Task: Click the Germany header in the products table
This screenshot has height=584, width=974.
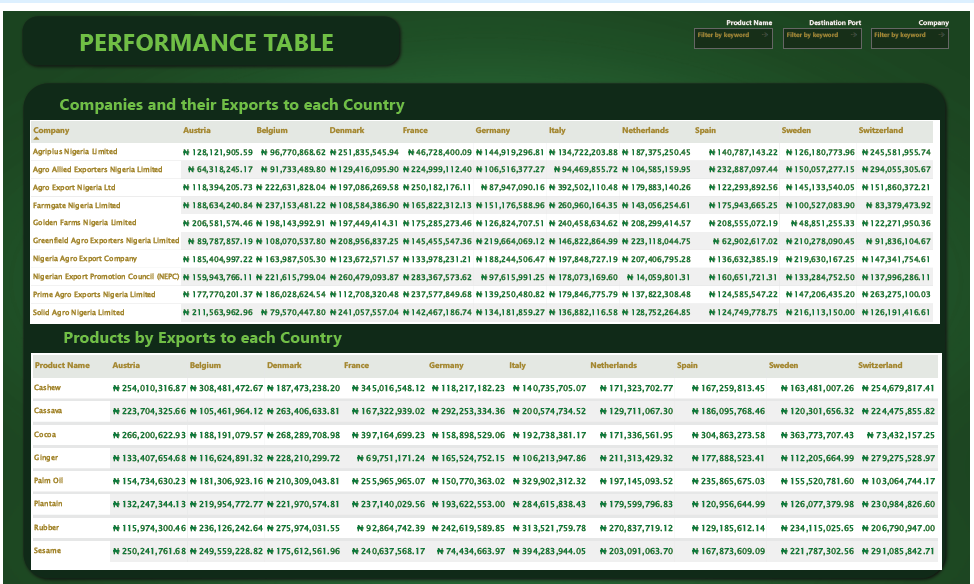Action: pyautogui.click(x=446, y=365)
